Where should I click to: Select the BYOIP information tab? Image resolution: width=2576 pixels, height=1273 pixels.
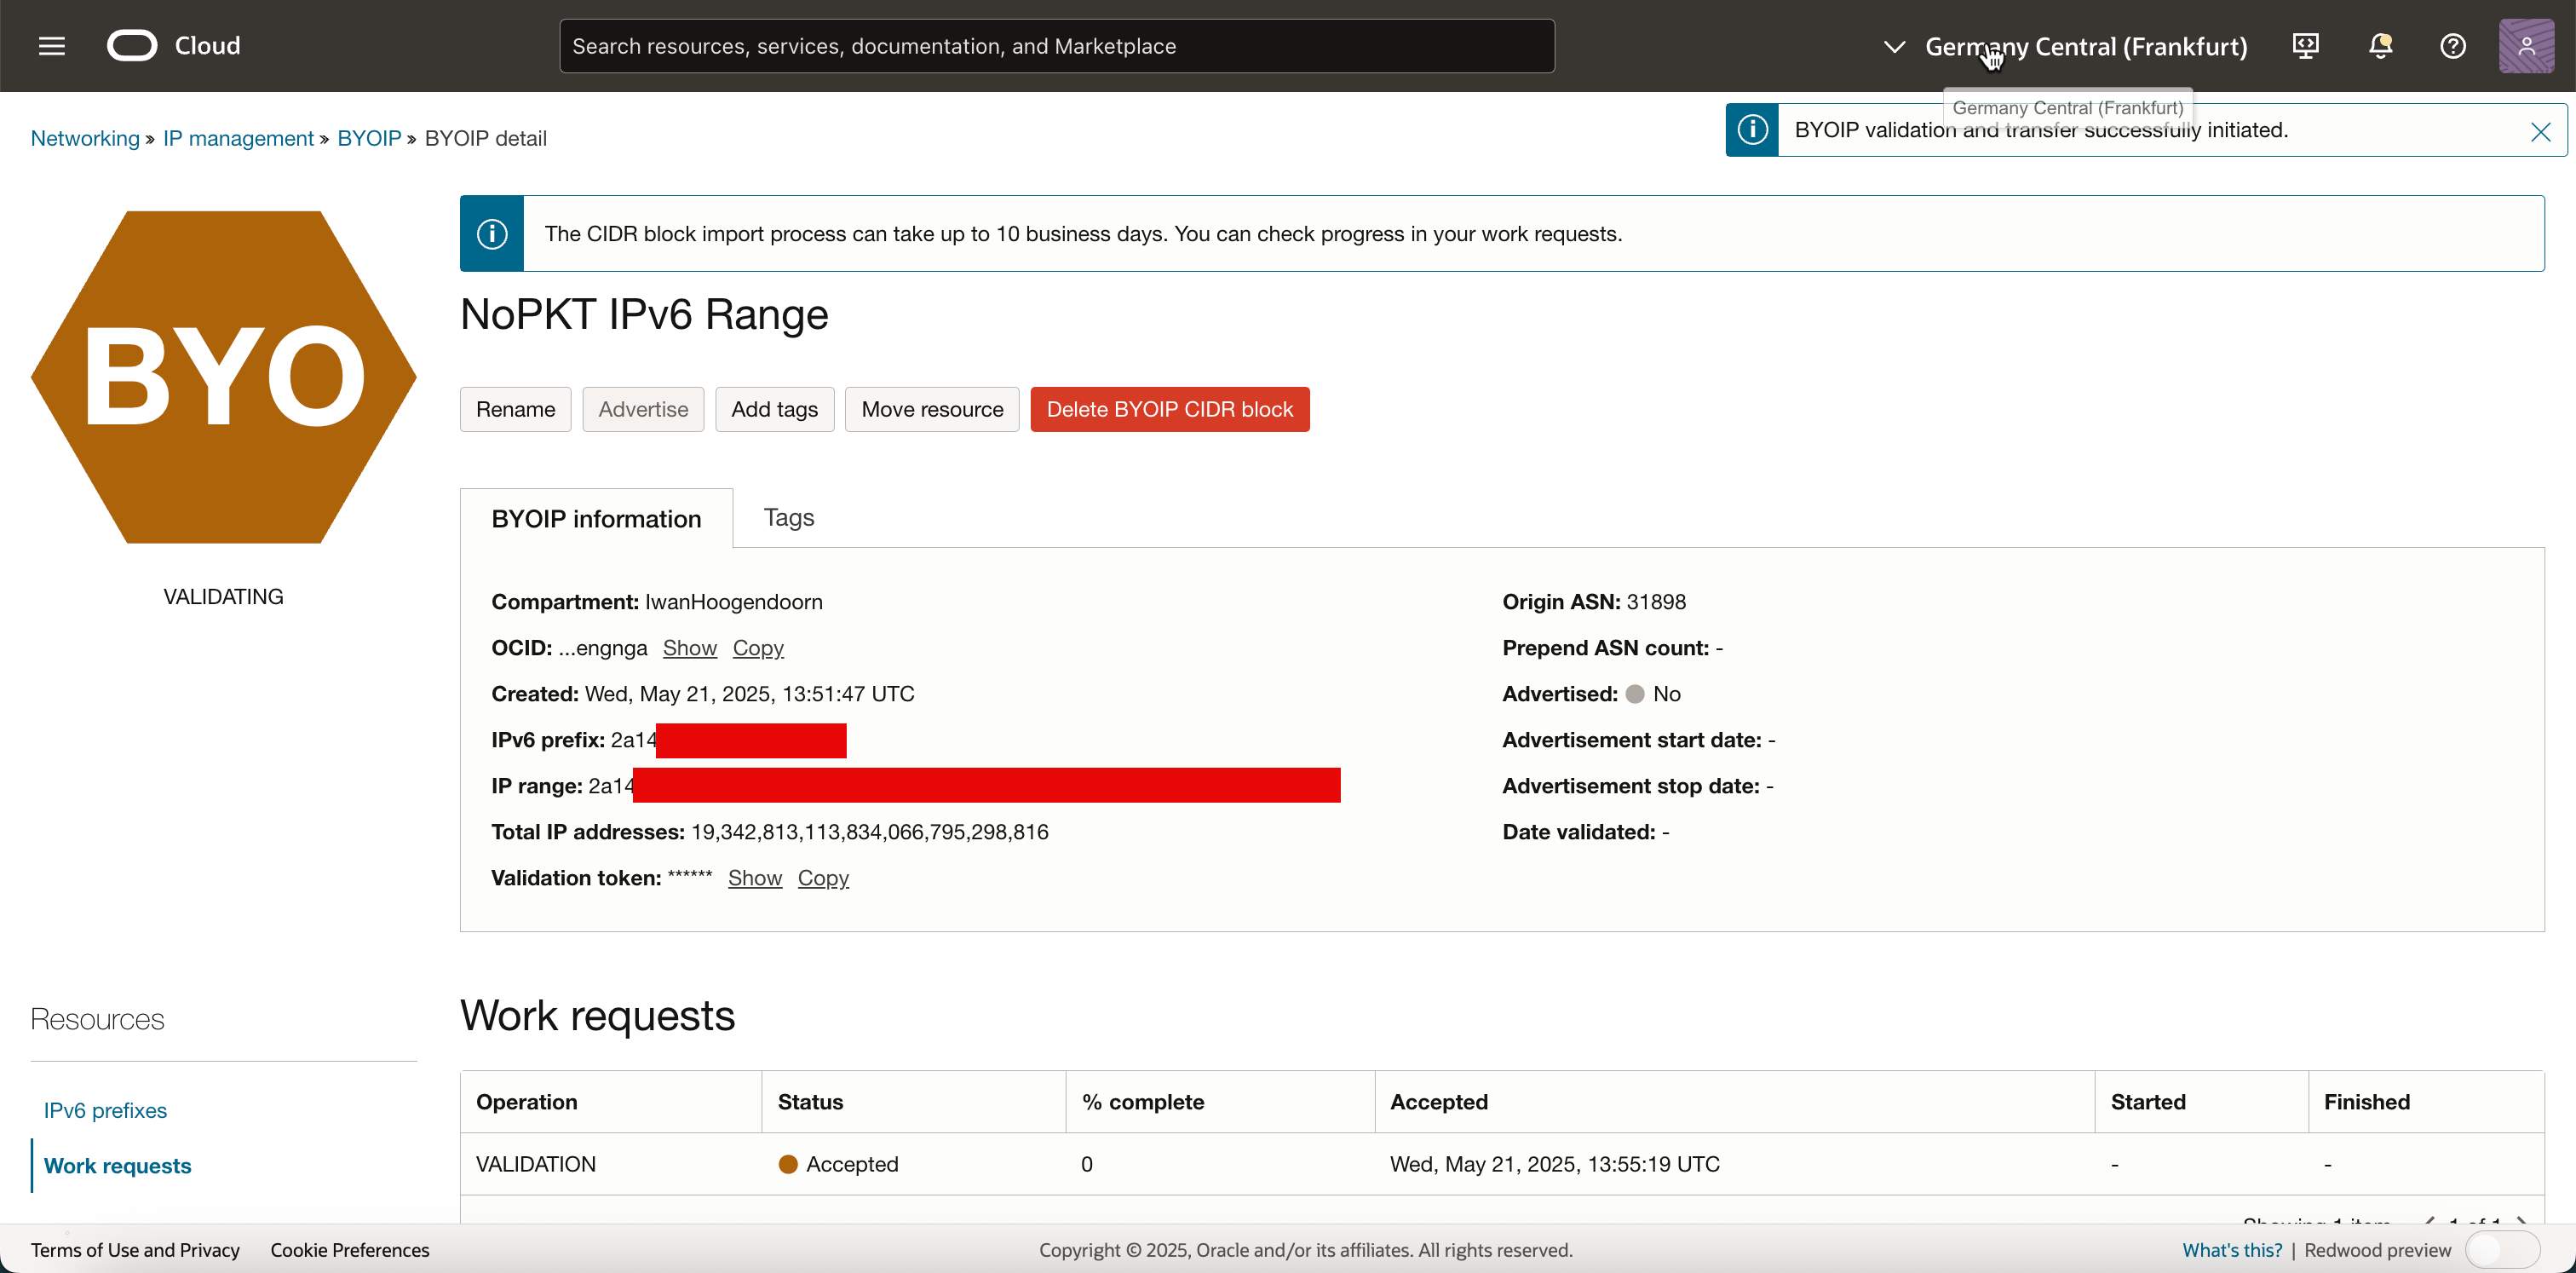tap(596, 519)
